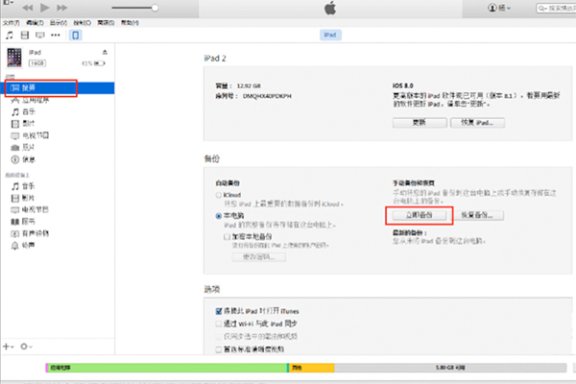Viewport: 576px width, 384px height.
Task: Open the 编辑 (Edit) menu
Action: point(35,23)
